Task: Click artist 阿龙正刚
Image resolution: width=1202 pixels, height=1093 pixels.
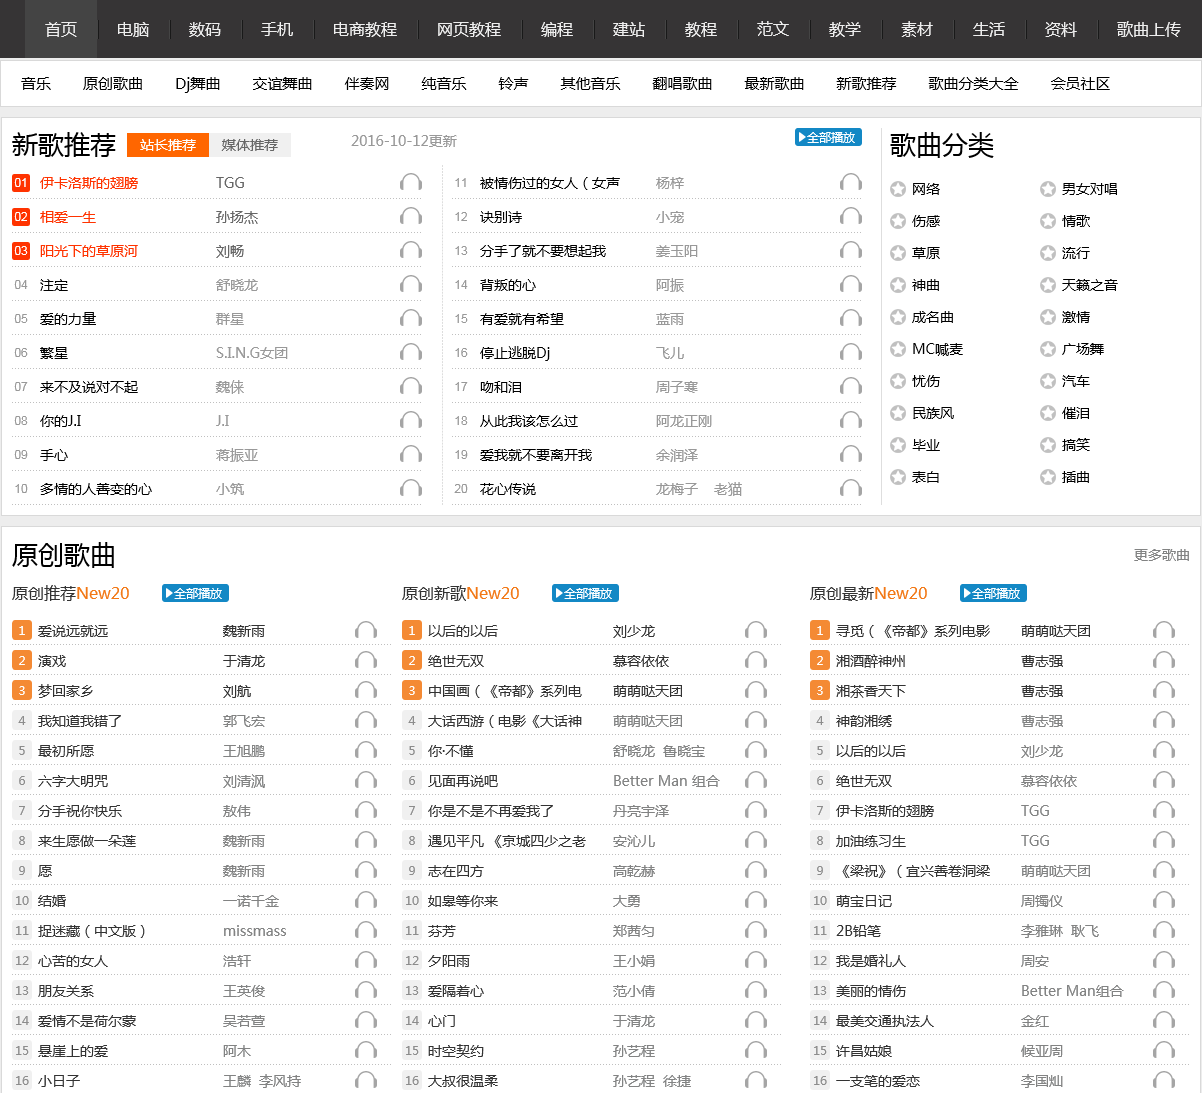Action: pyautogui.click(x=684, y=421)
